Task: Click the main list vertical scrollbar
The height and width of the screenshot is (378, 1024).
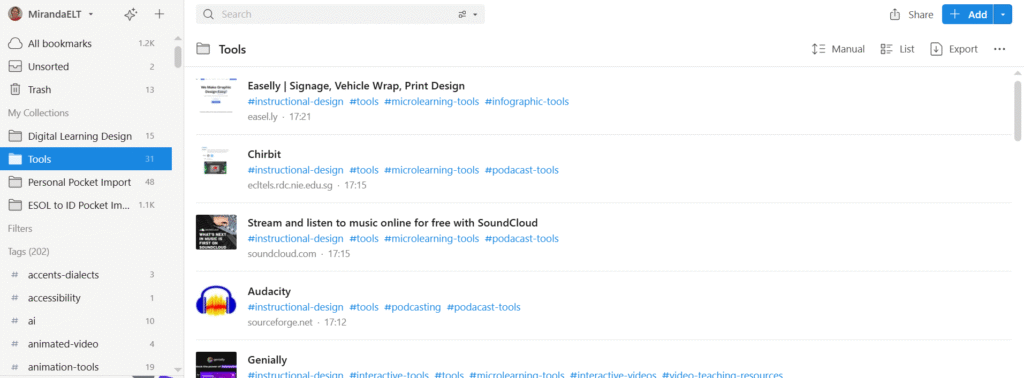Action: 1017,110
